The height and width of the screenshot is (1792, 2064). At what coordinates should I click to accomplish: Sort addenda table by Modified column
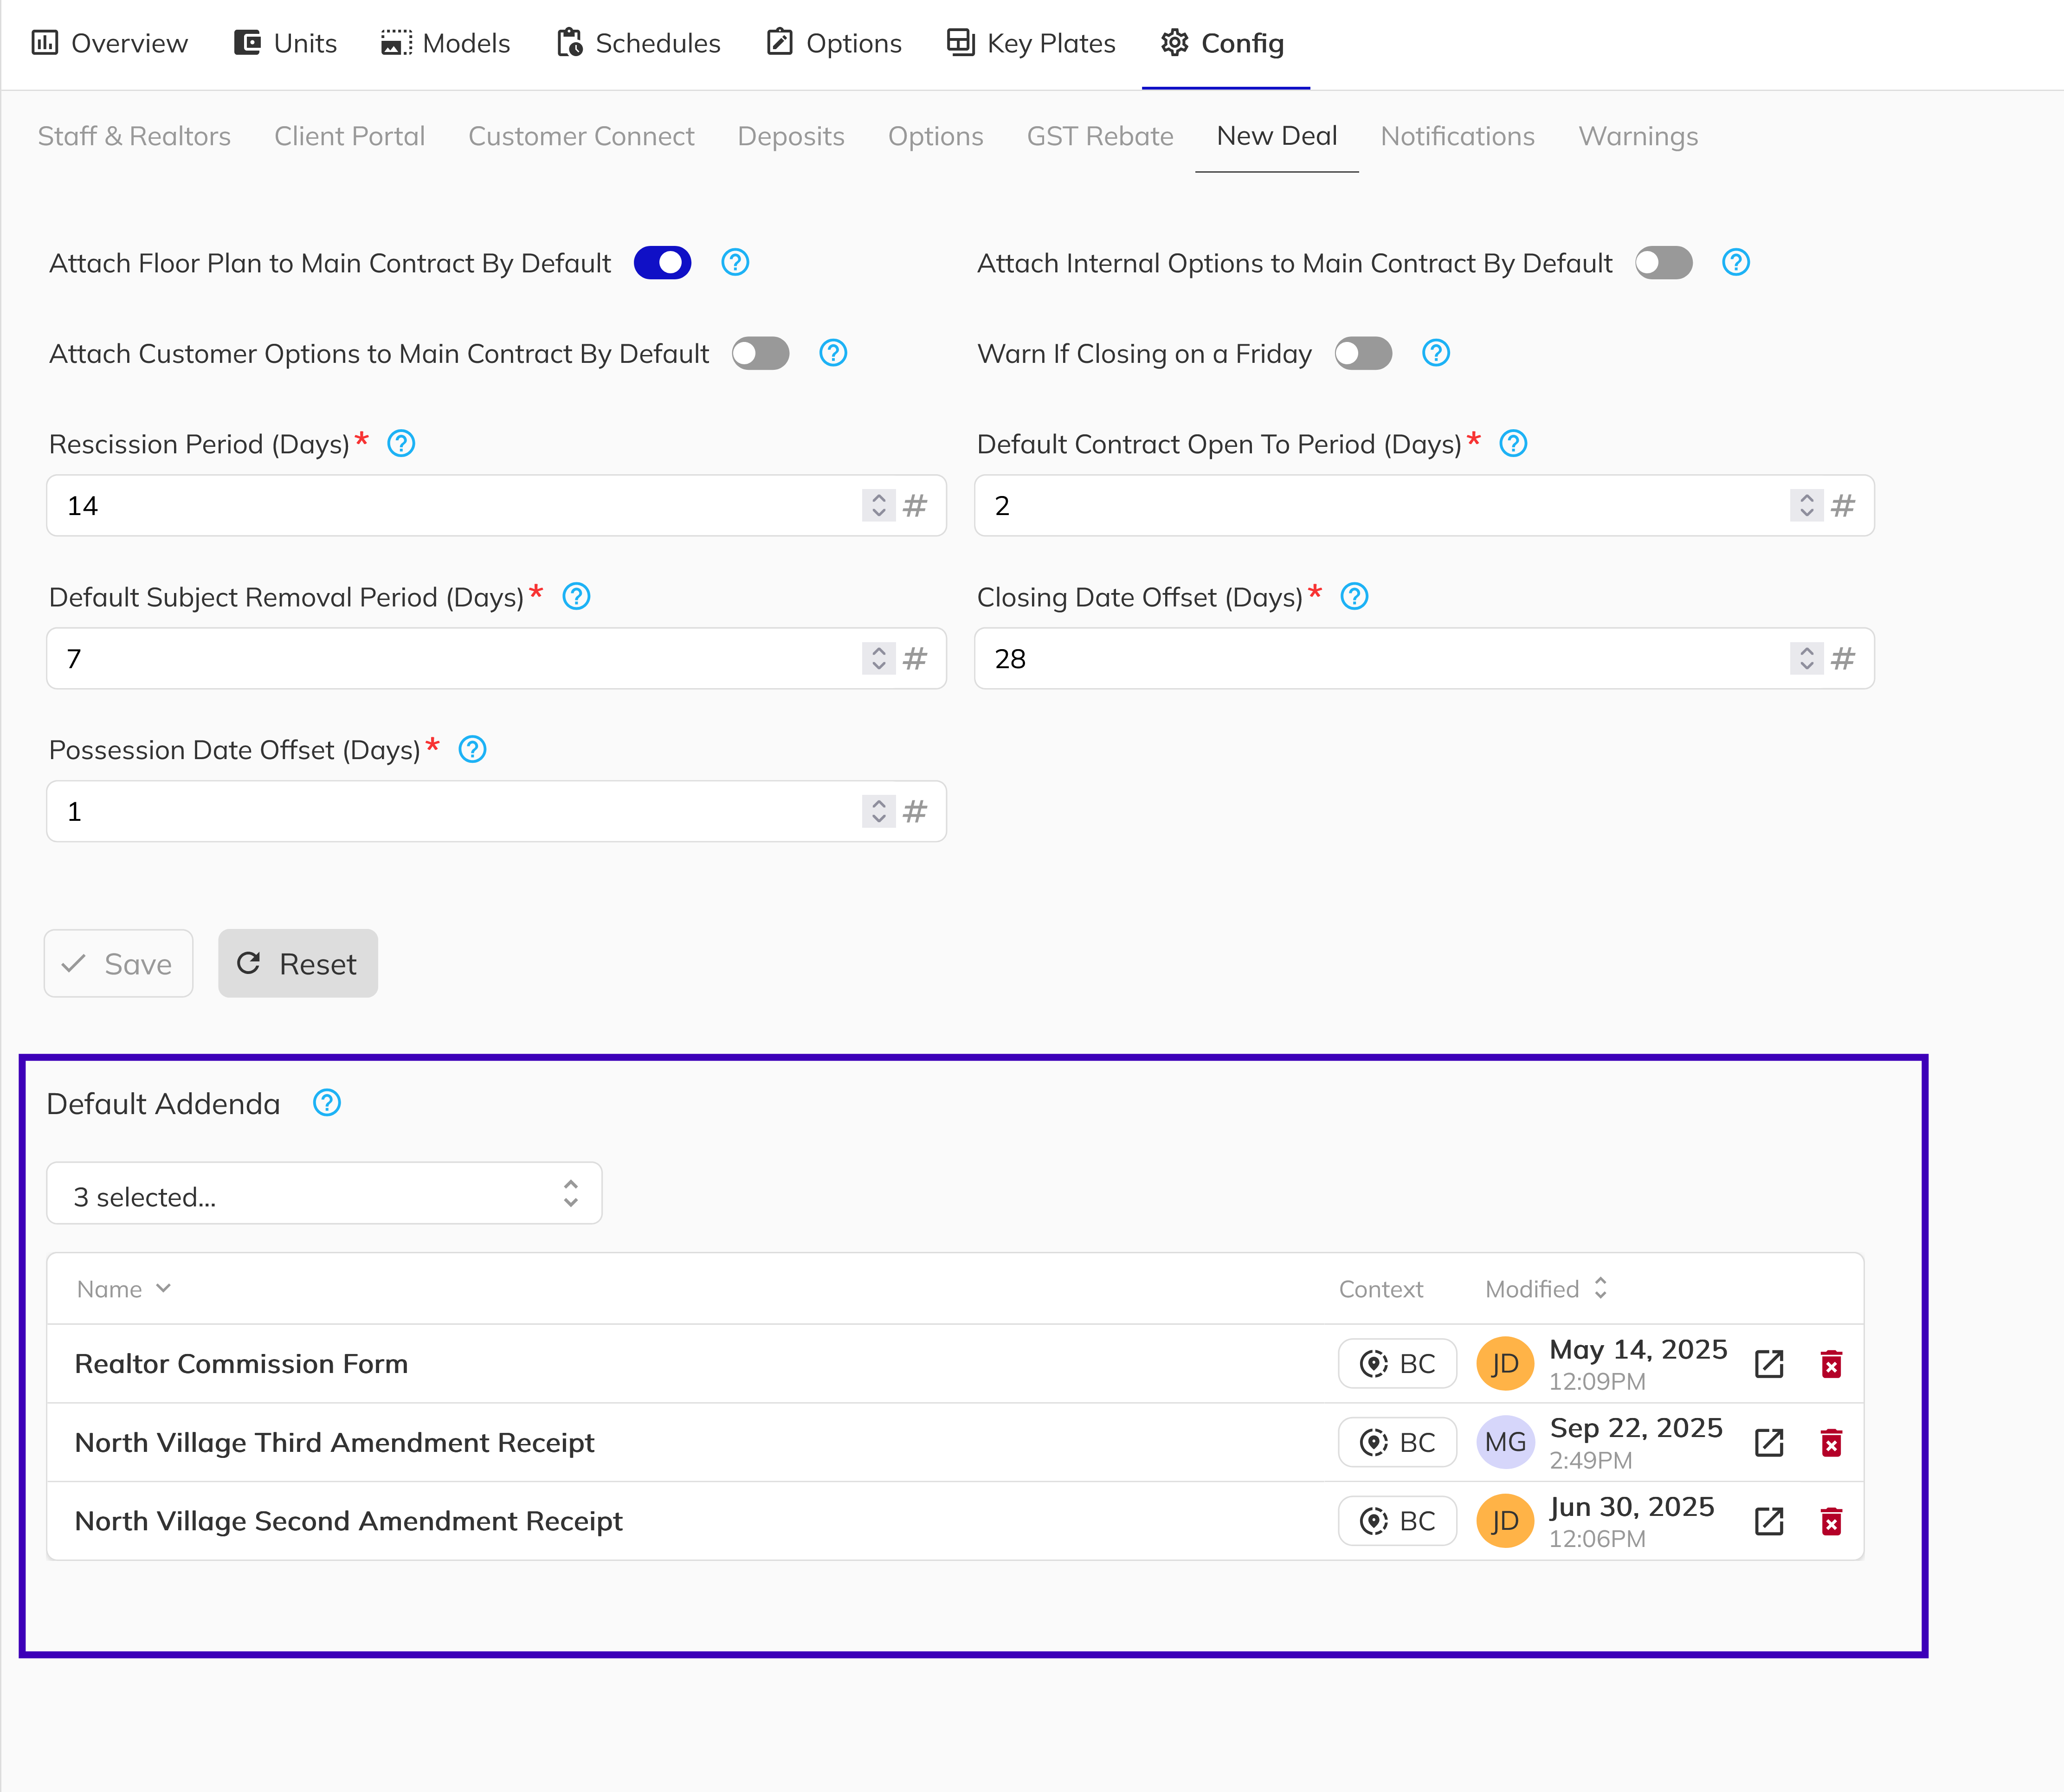pos(1546,1290)
